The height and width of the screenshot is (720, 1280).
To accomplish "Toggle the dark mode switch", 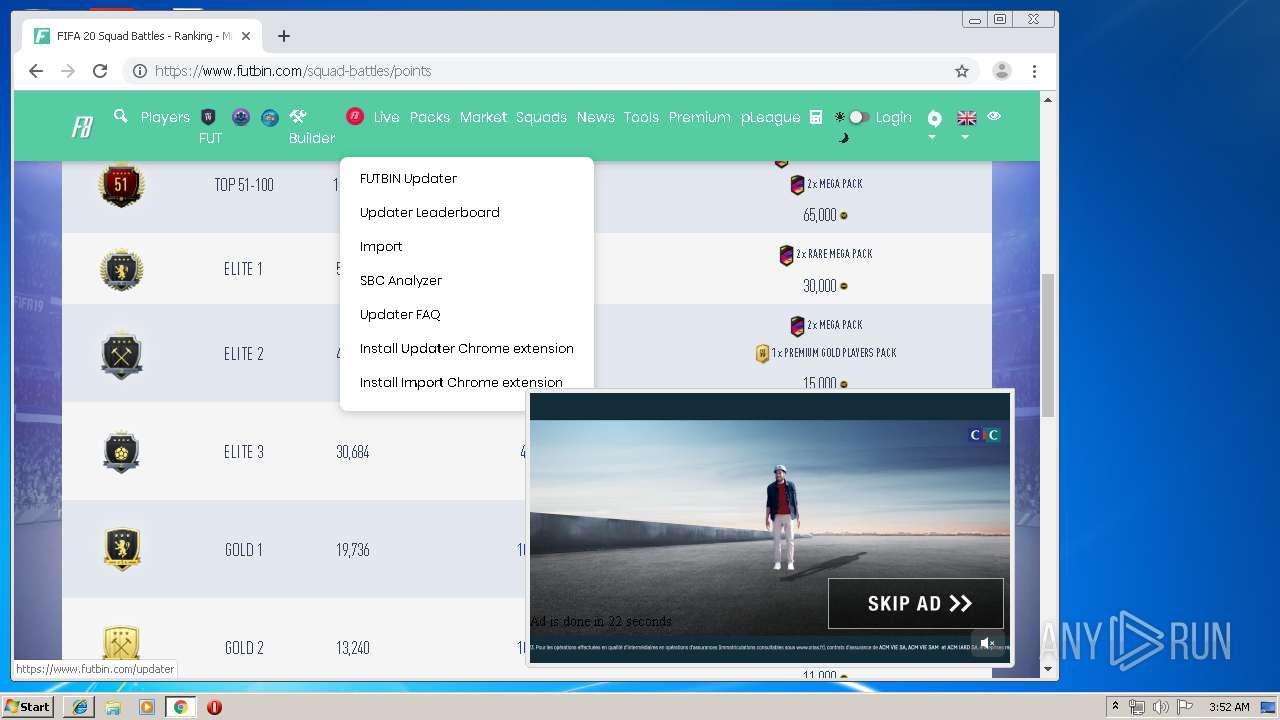I will point(857,117).
